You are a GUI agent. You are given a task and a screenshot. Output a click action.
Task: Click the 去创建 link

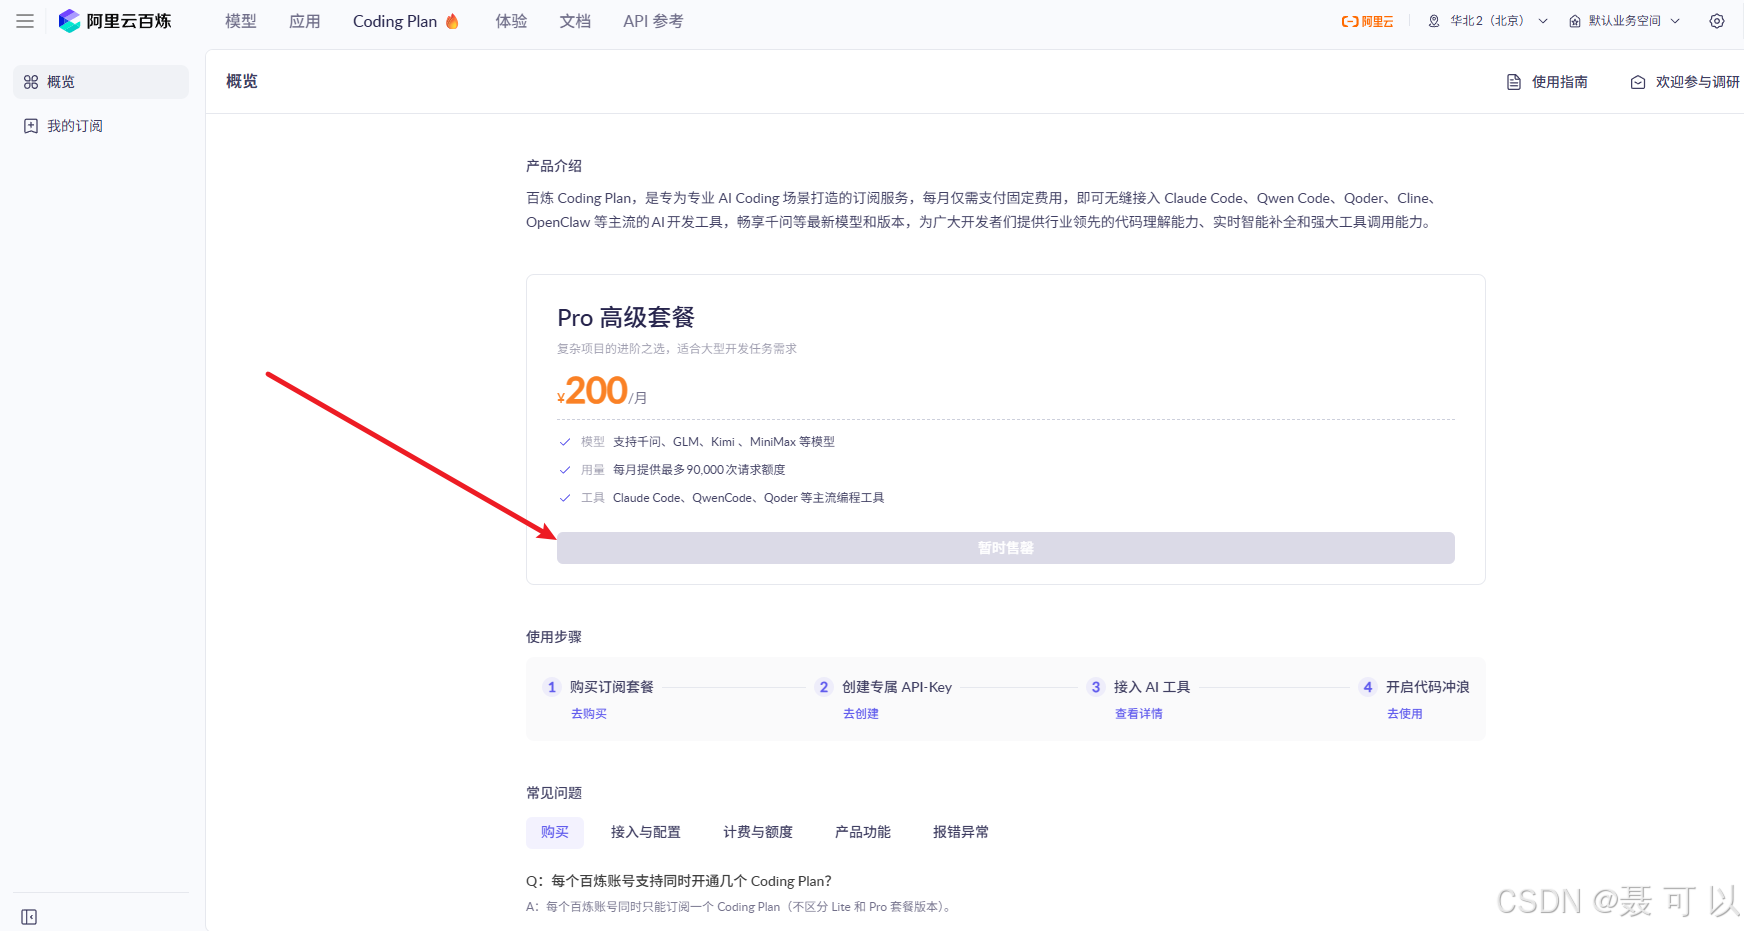(x=861, y=714)
